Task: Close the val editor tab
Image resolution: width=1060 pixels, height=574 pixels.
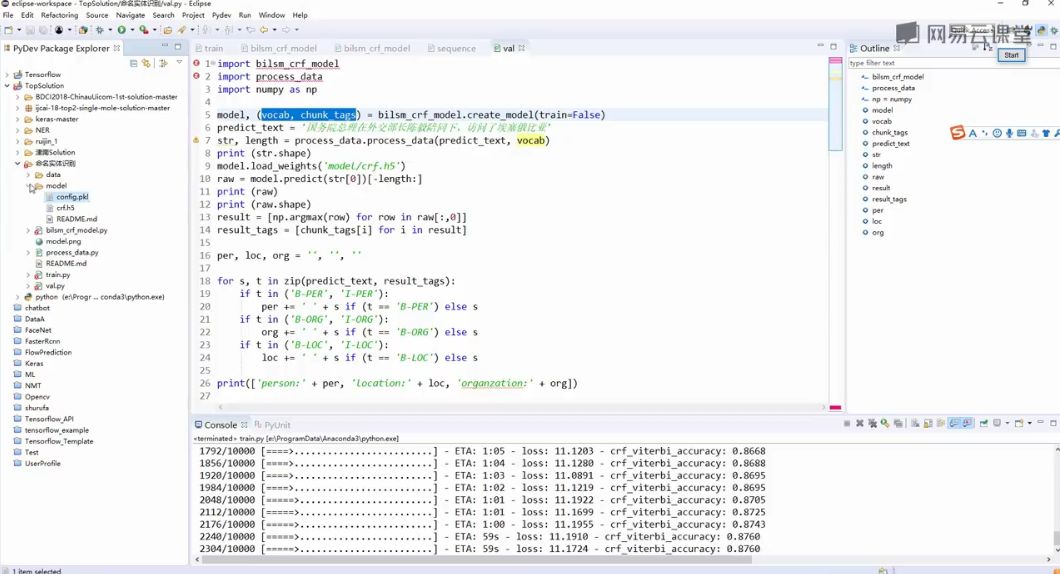Action: click(521, 48)
